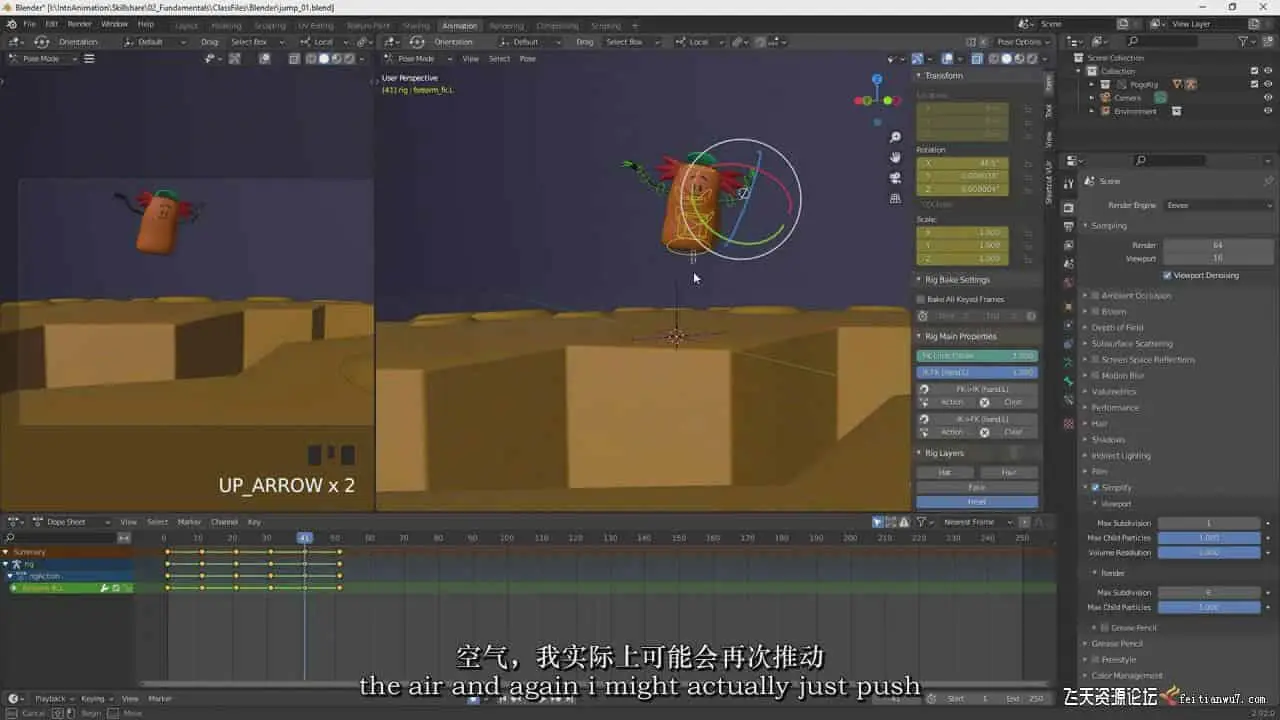
Task: Click the hamburger menu icon beside Pose Mode
Action: tap(89, 58)
